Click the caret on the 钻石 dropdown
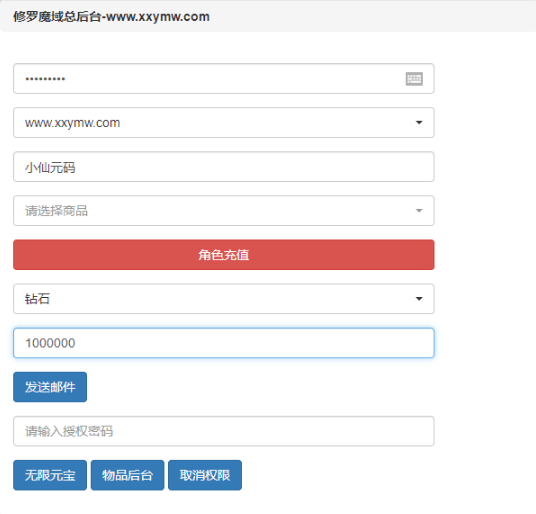Screen dimensions: 536x514 [419, 299]
